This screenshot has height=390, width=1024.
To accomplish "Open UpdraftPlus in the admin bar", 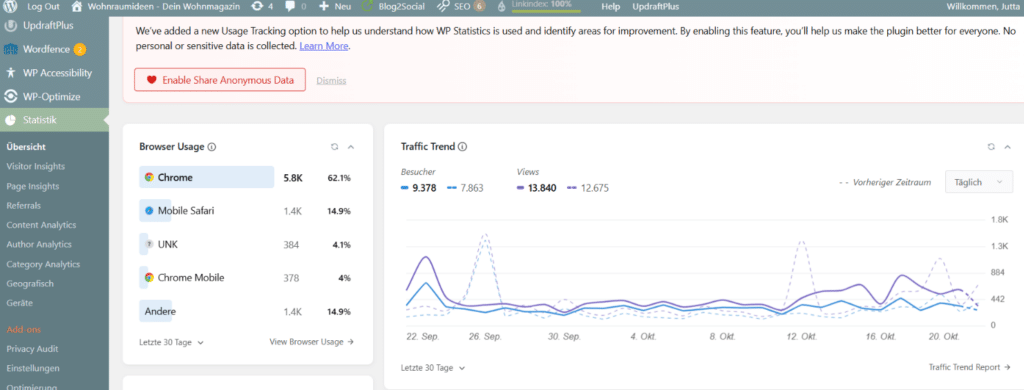I will [x=656, y=7].
